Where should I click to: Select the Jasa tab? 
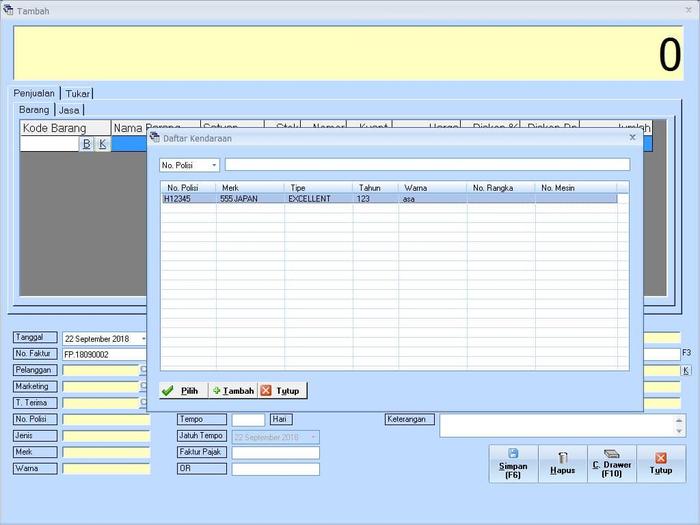(x=69, y=109)
